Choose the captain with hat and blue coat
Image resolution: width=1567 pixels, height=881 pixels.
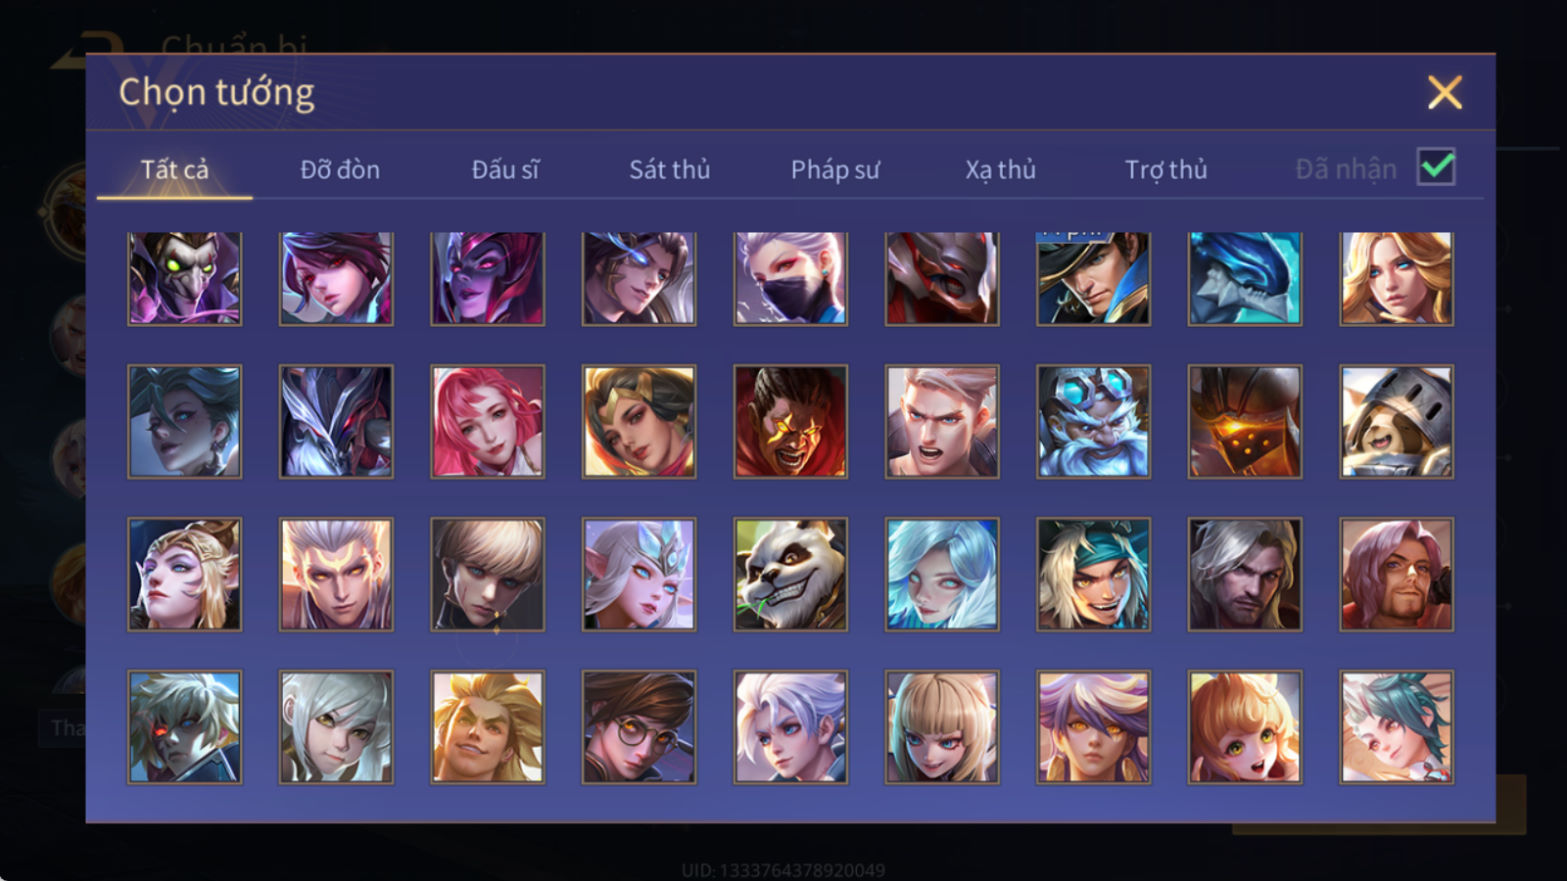(1093, 278)
